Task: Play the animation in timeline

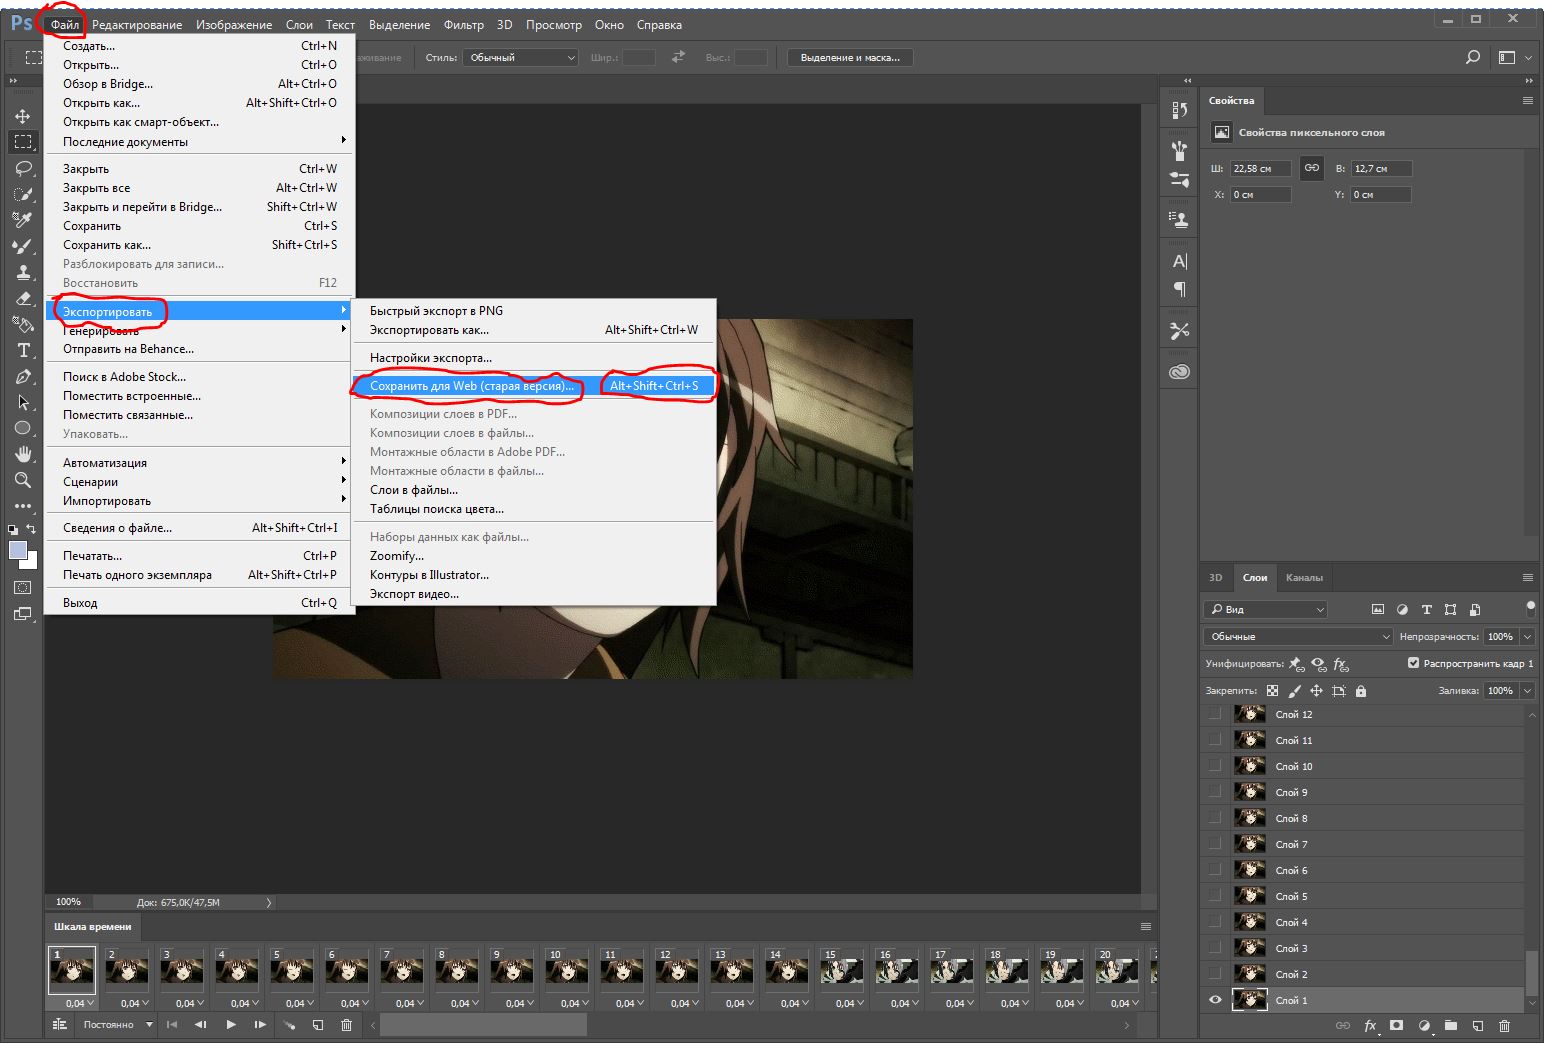Action: coord(231,1025)
